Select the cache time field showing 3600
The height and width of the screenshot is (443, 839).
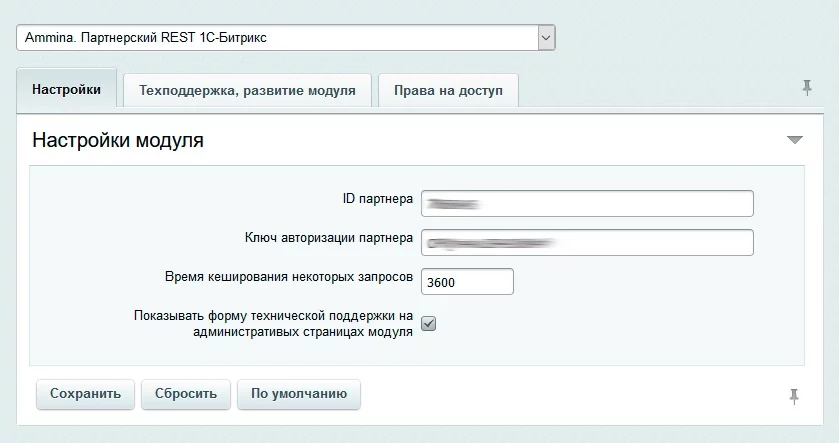coord(467,282)
